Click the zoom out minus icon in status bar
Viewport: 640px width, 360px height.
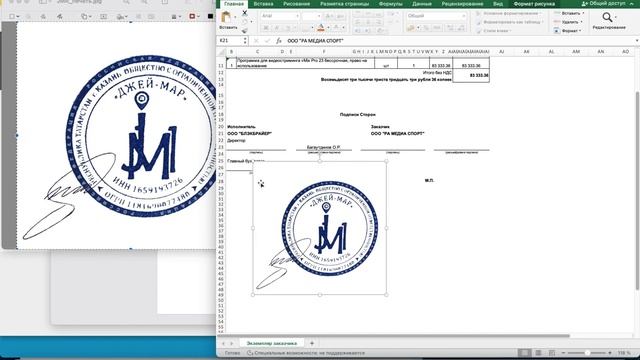pos(564,353)
